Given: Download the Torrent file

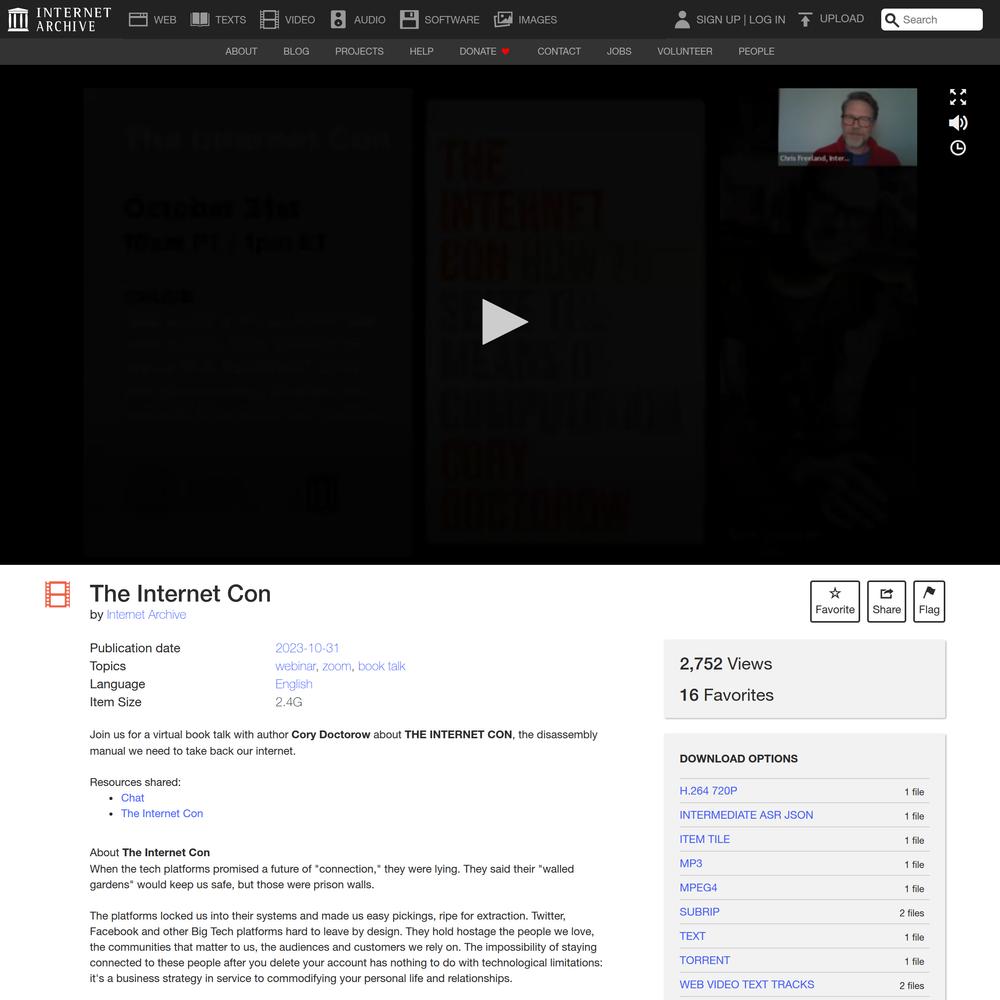Looking at the screenshot, I should [704, 960].
